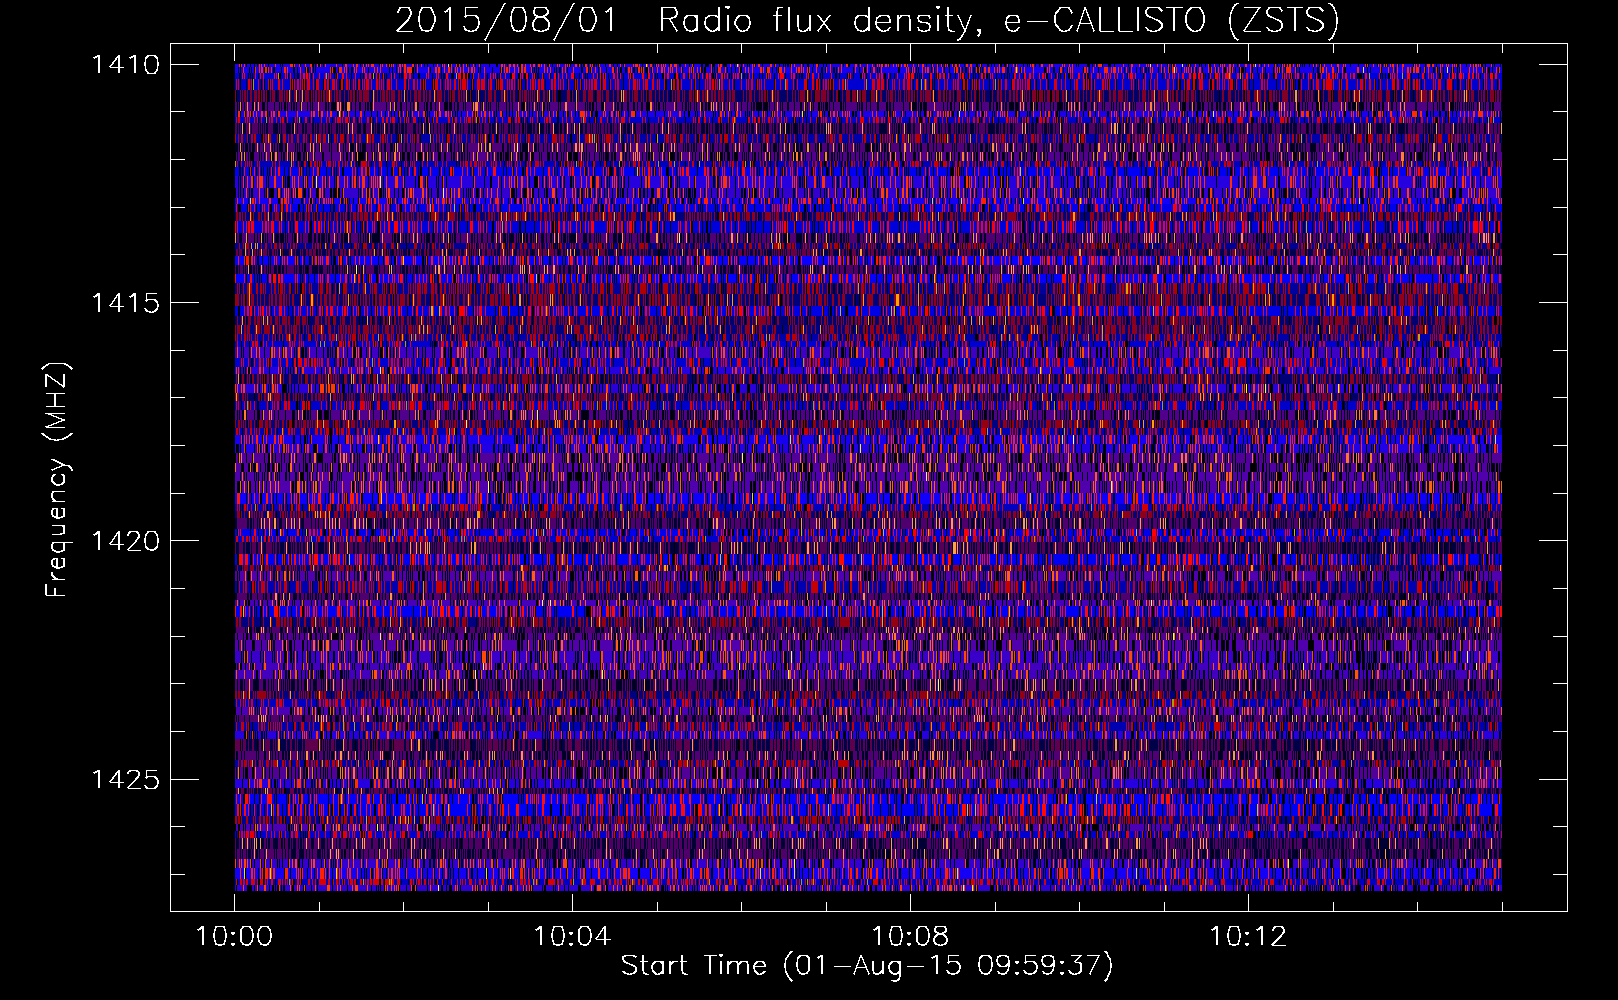This screenshot has width=1618, height=1000.
Task: Click the 1425 frequency tick label
Action: coord(125,779)
